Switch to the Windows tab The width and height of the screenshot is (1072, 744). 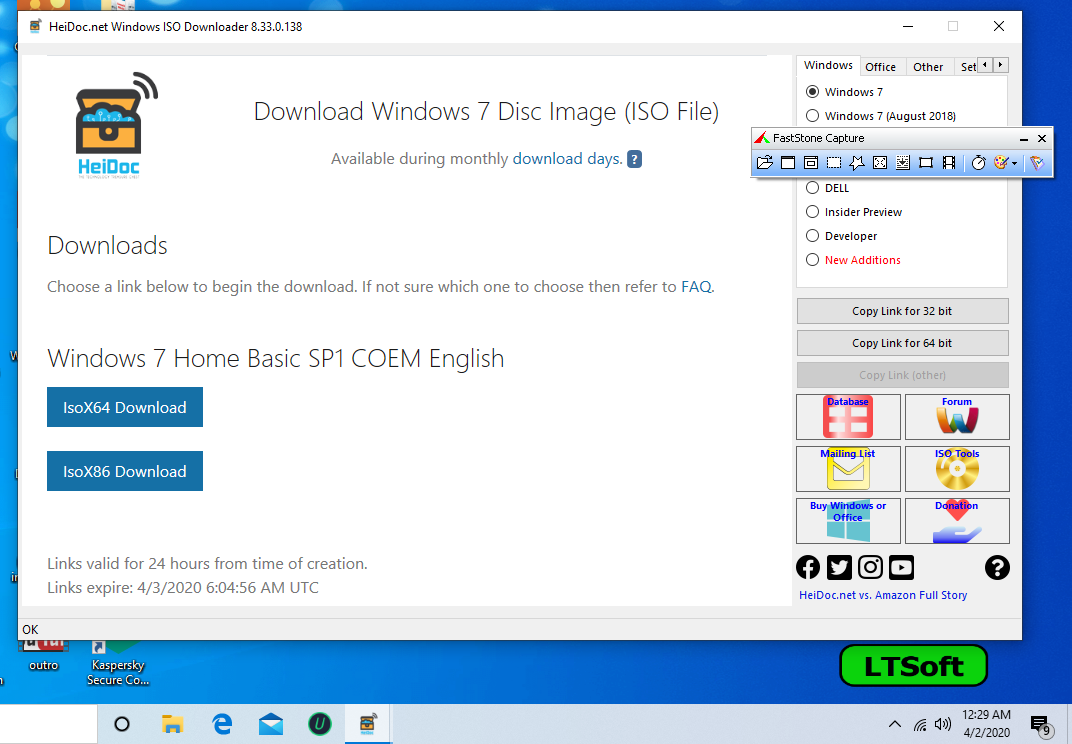pos(828,66)
